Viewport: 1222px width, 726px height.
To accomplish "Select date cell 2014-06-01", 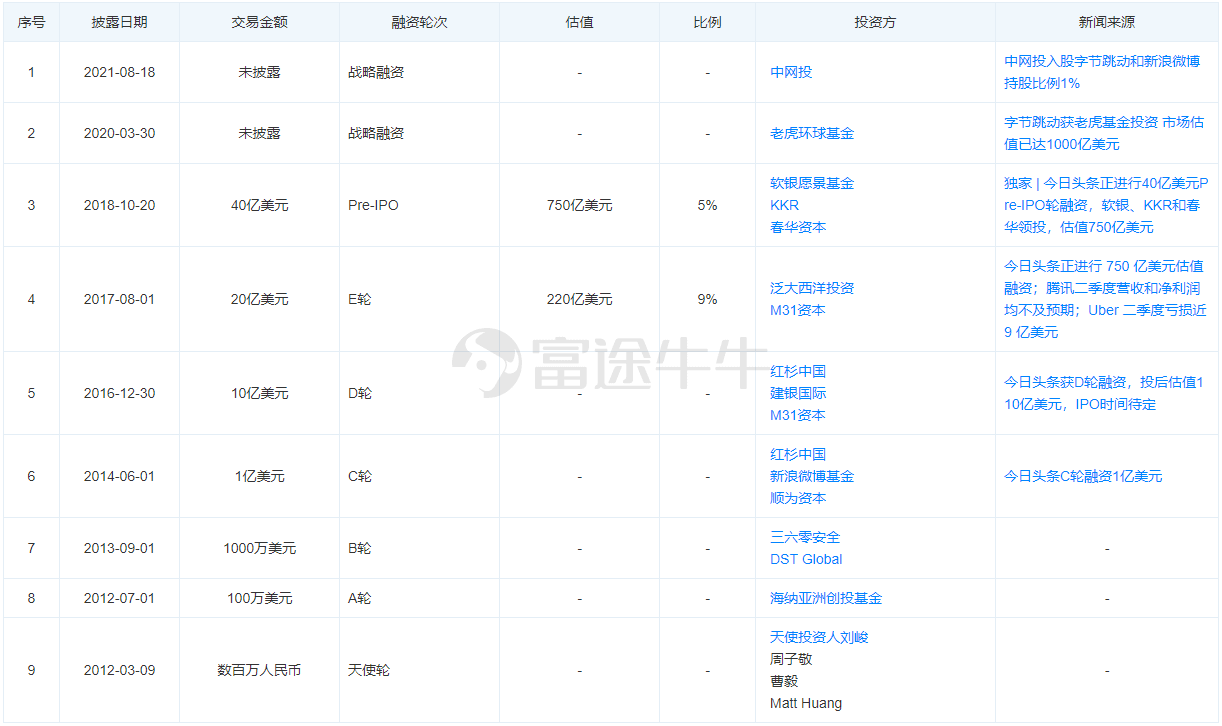I will tap(119, 476).
